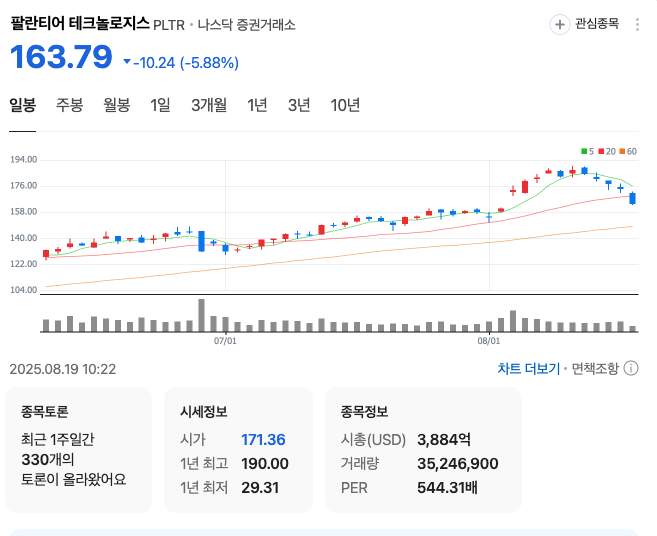Click the latest blue candlestick at chart end

click(x=632, y=198)
